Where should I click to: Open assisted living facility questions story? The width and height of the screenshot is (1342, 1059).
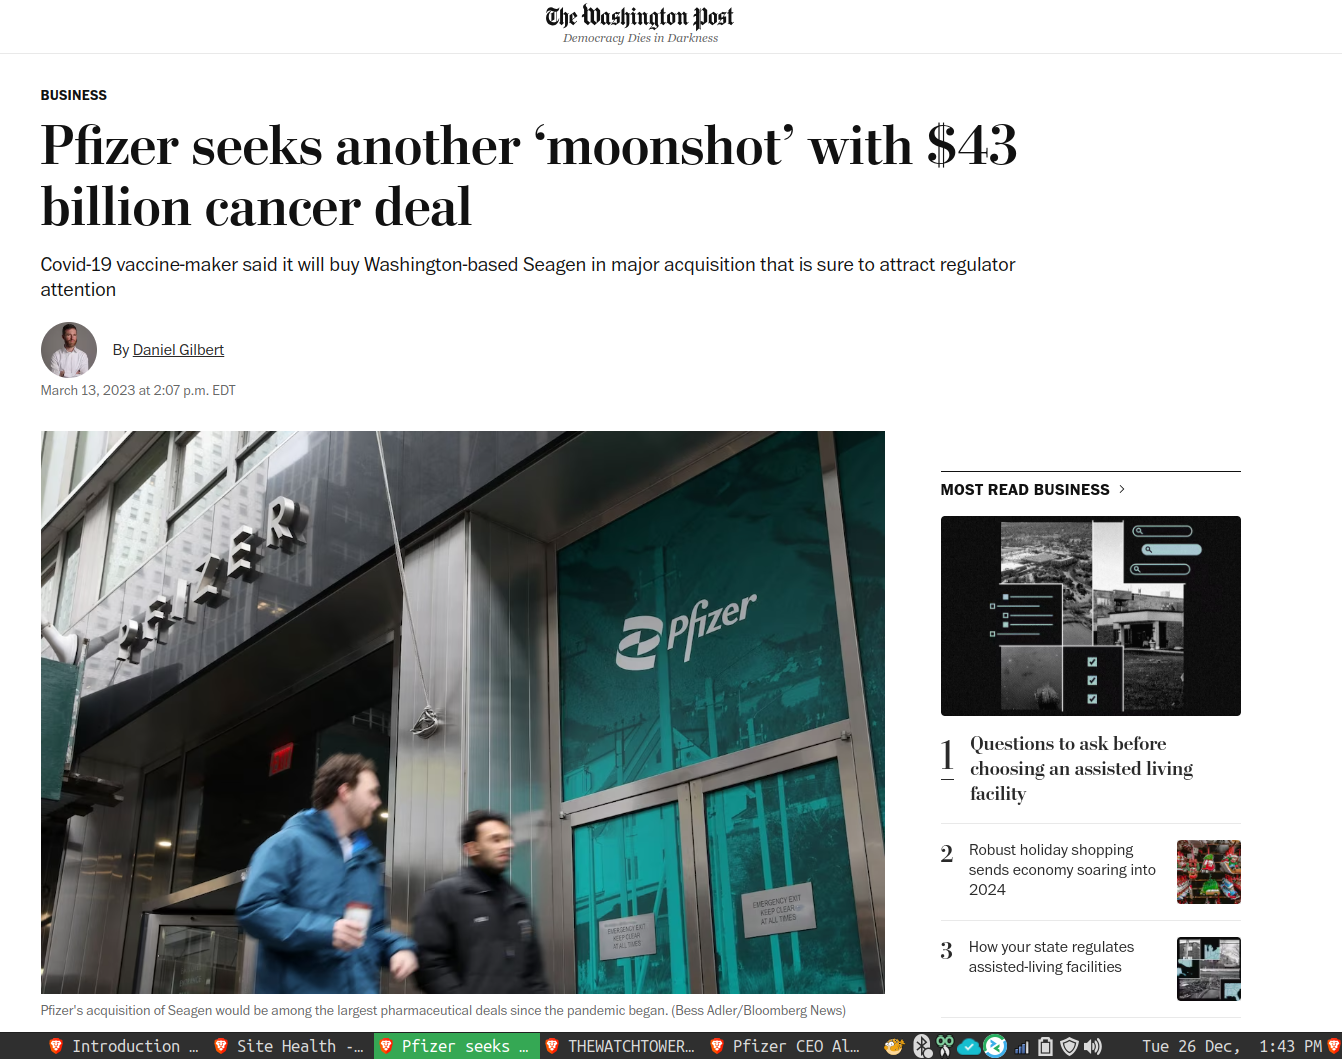1081,768
